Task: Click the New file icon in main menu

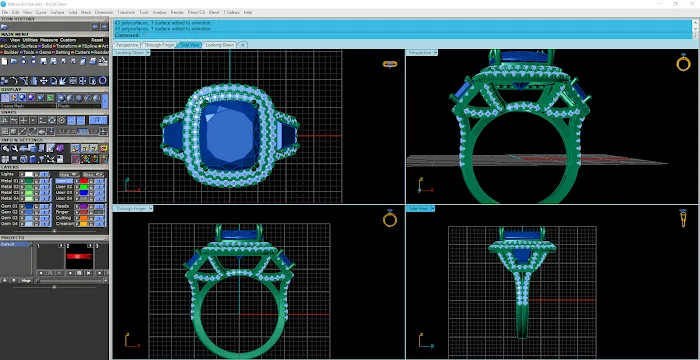Action: click(5, 61)
